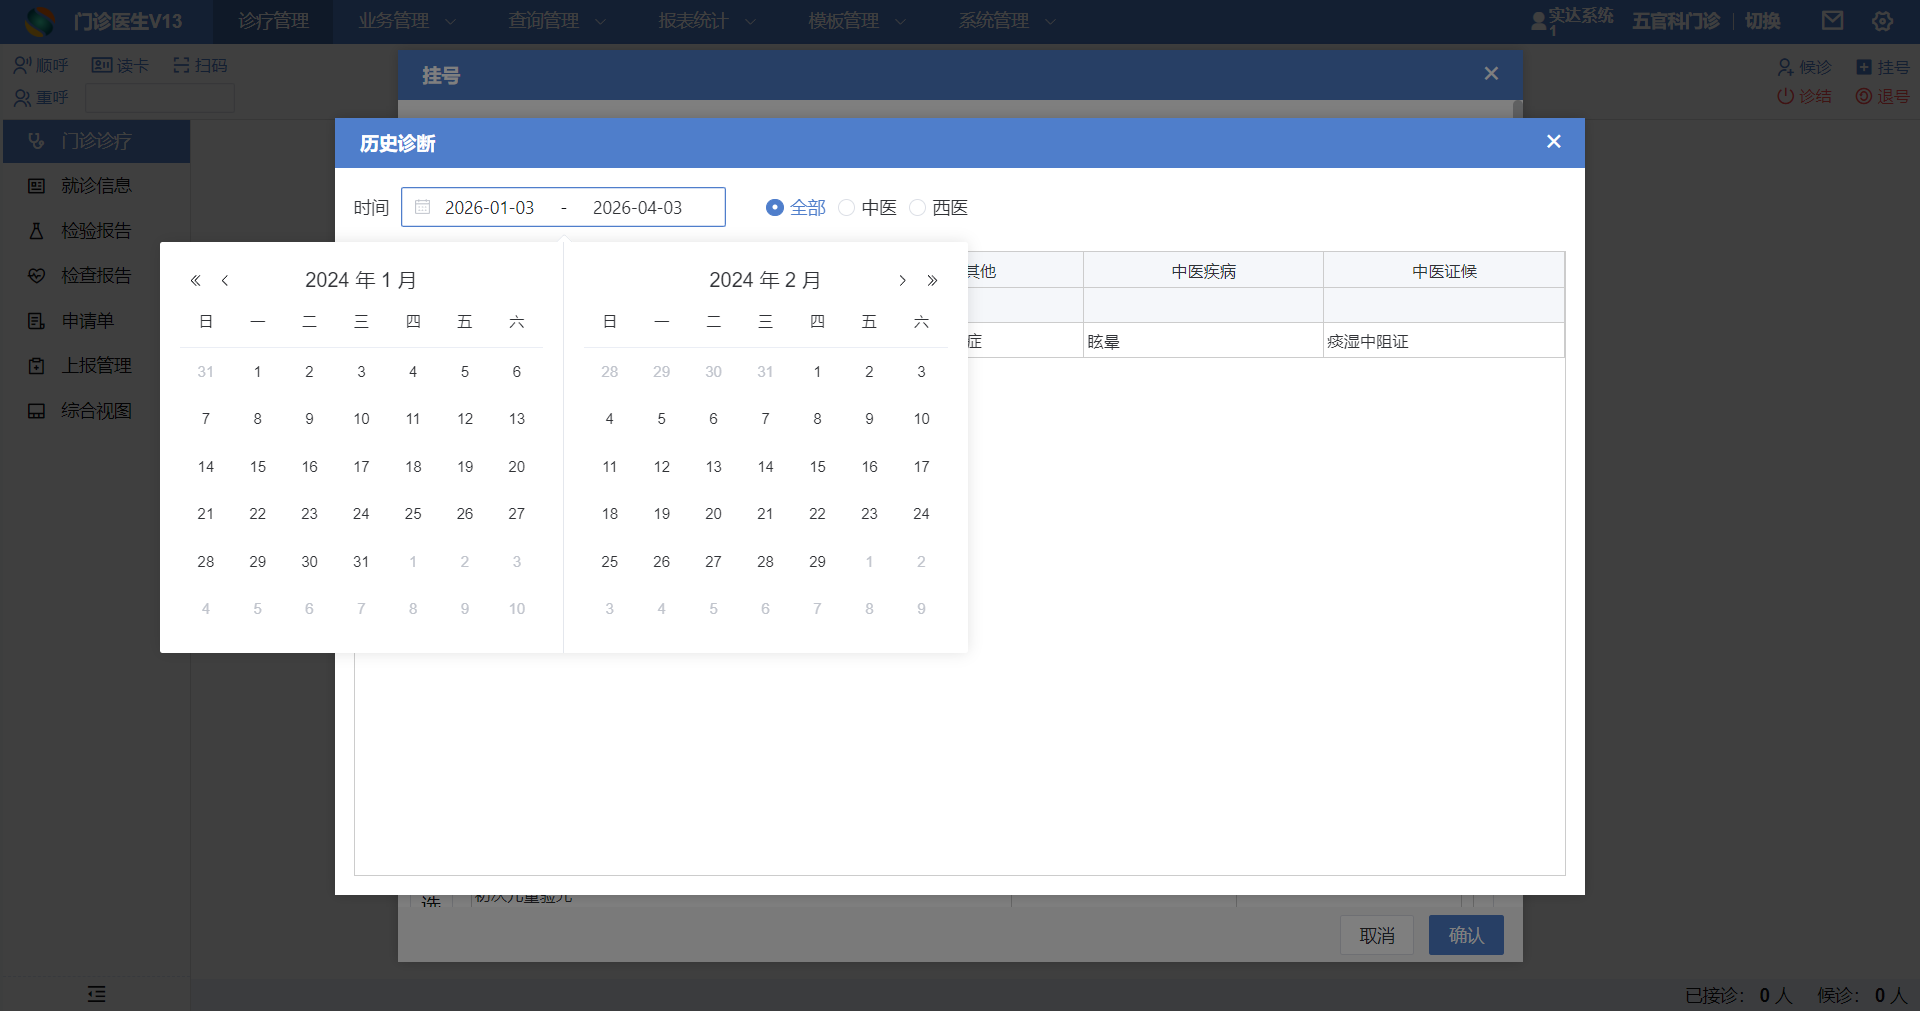Click the 顺呼 call icon button
The height and width of the screenshot is (1011, 1920).
tap(40, 65)
